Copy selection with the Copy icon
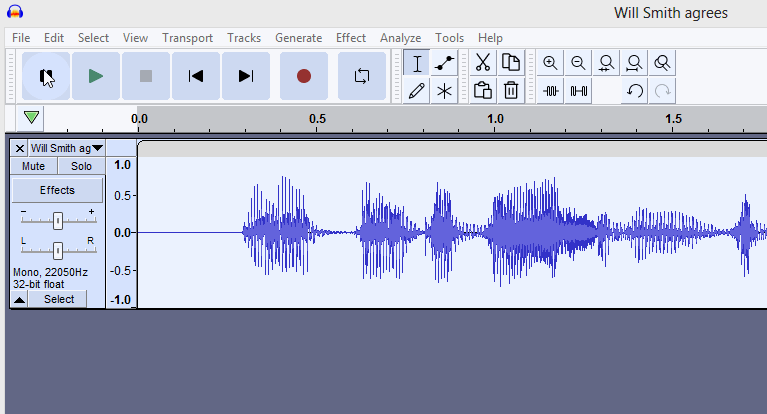 [x=511, y=63]
